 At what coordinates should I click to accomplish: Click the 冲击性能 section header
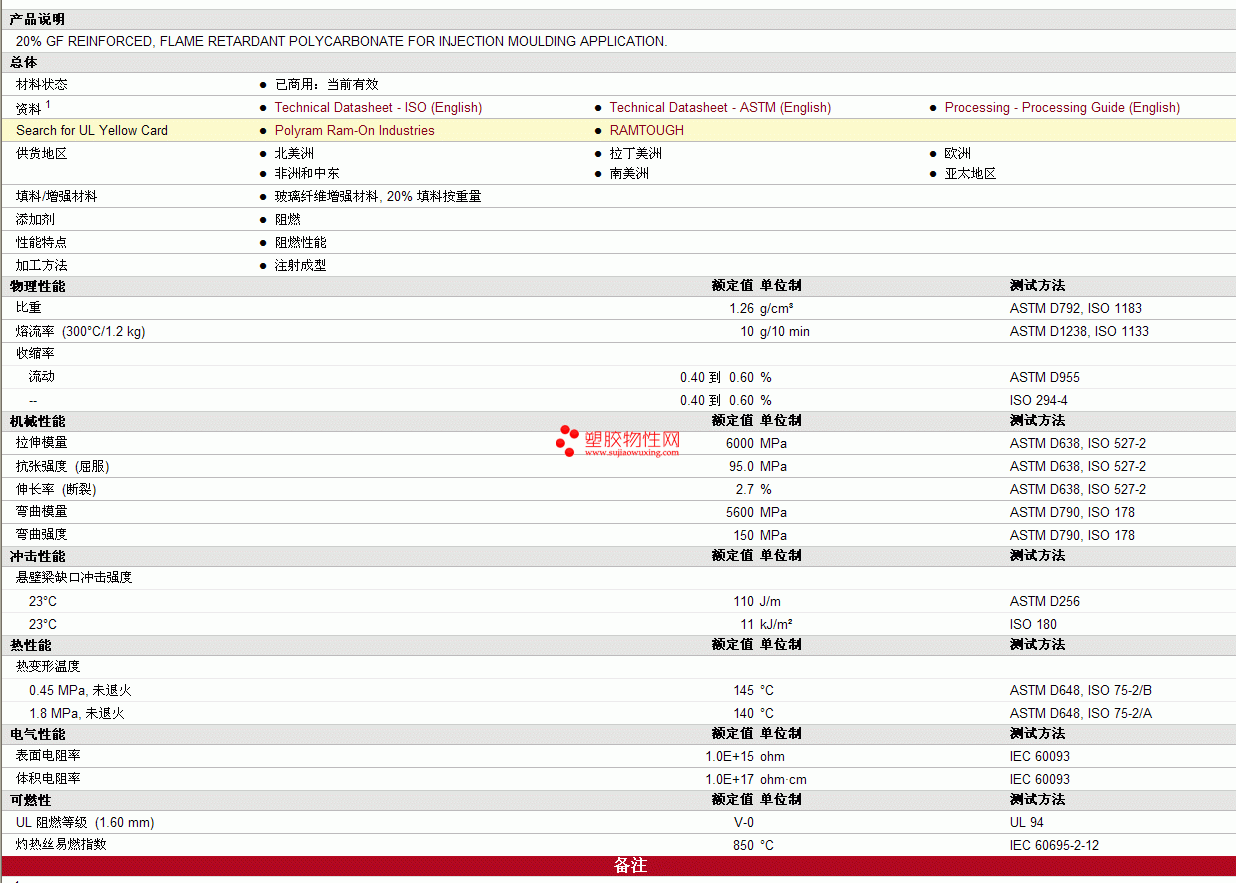[x=37, y=556]
